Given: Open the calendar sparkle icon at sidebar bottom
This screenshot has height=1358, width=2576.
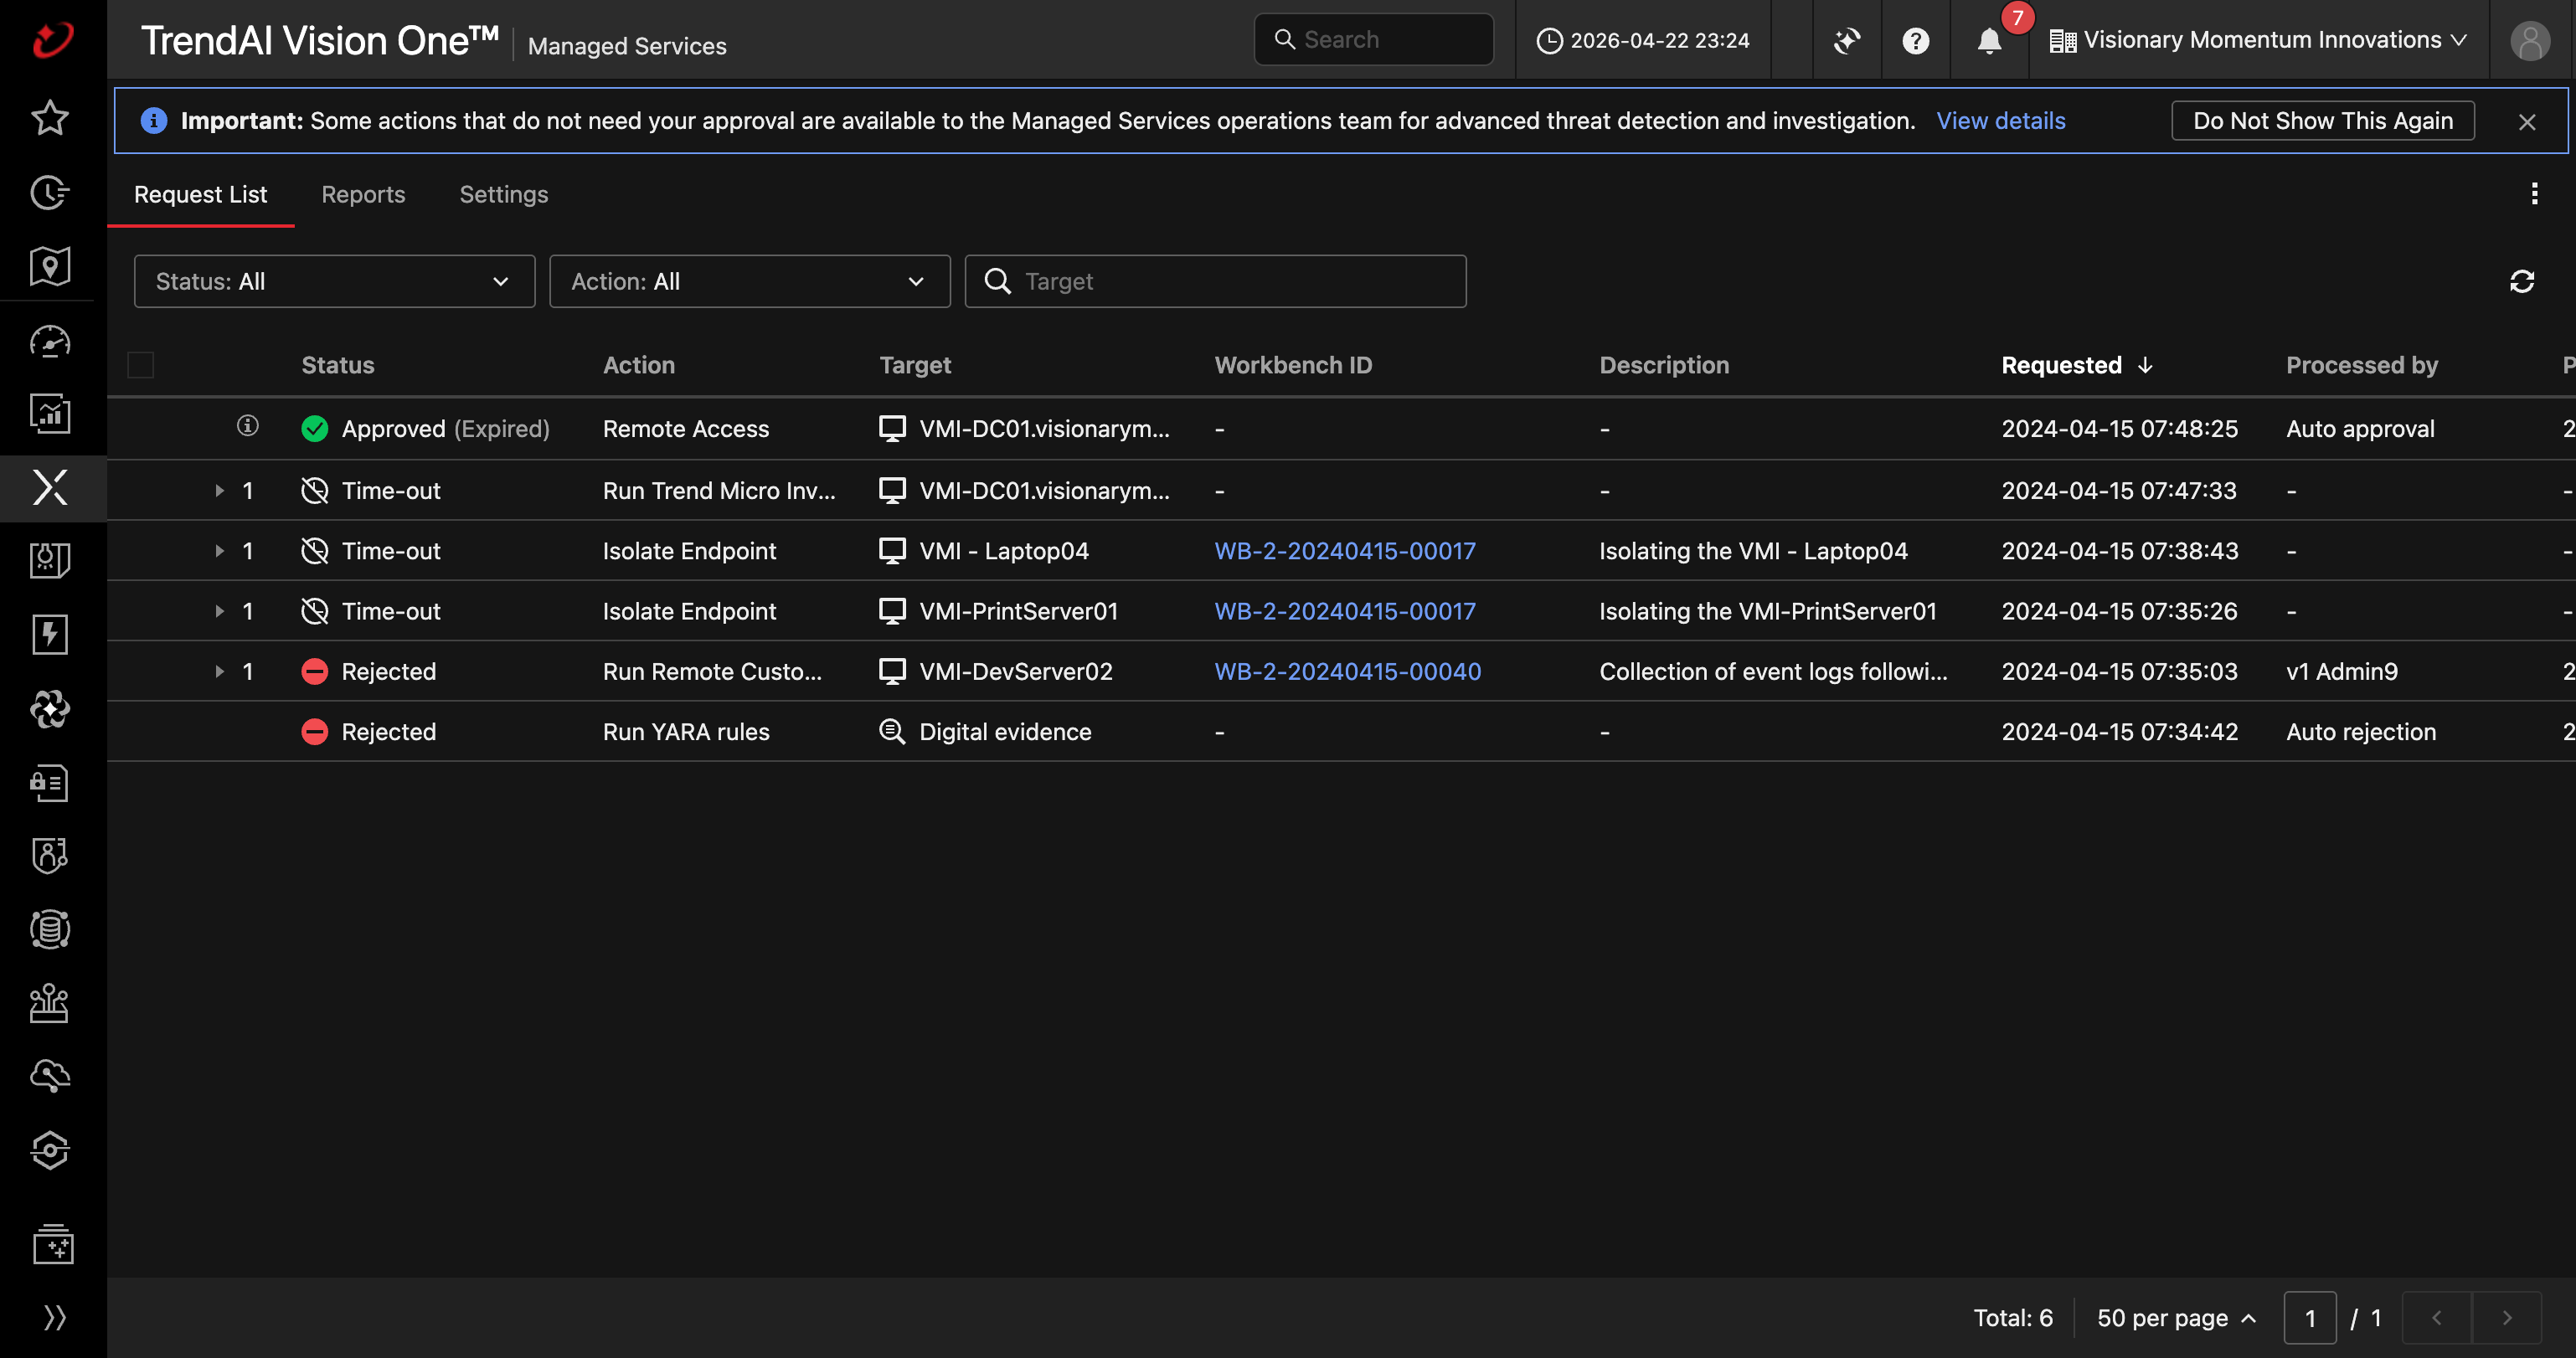Looking at the screenshot, I should (x=53, y=1245).
